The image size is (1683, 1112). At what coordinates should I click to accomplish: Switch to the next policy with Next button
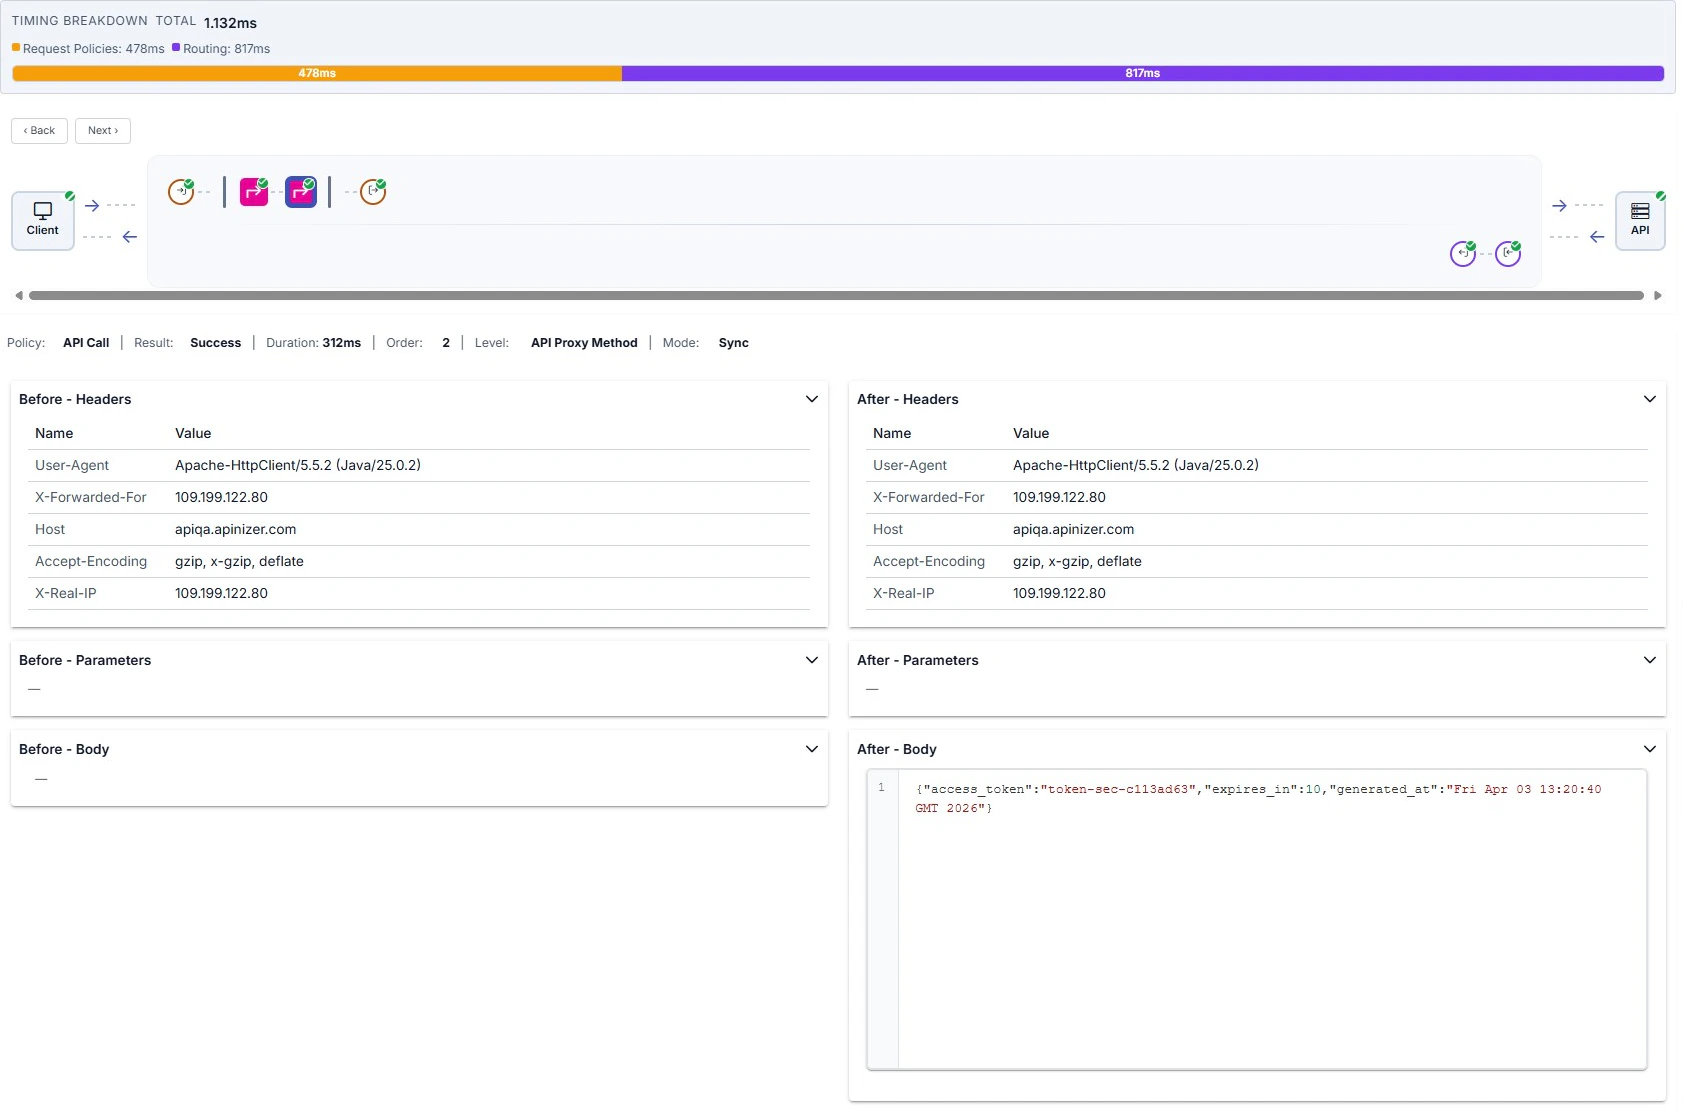[102, 130]
